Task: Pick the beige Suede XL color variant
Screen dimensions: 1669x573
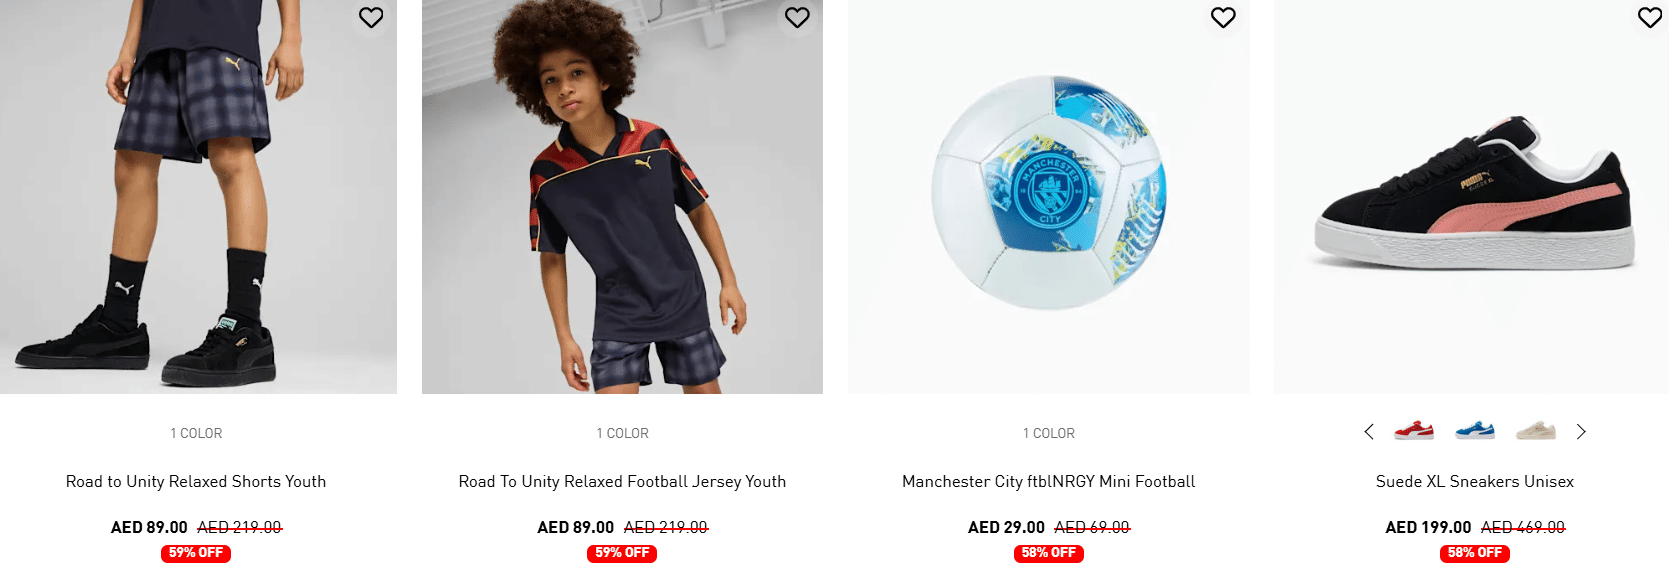Action: [1536, 431]
